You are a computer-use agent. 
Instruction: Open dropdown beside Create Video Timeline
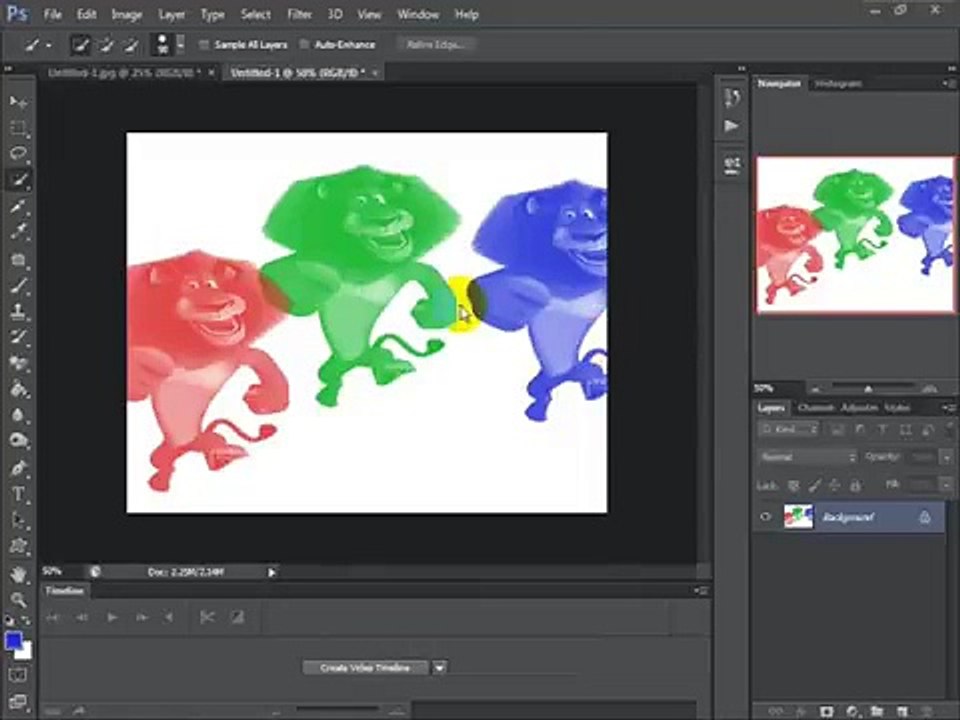click(440, 668)
